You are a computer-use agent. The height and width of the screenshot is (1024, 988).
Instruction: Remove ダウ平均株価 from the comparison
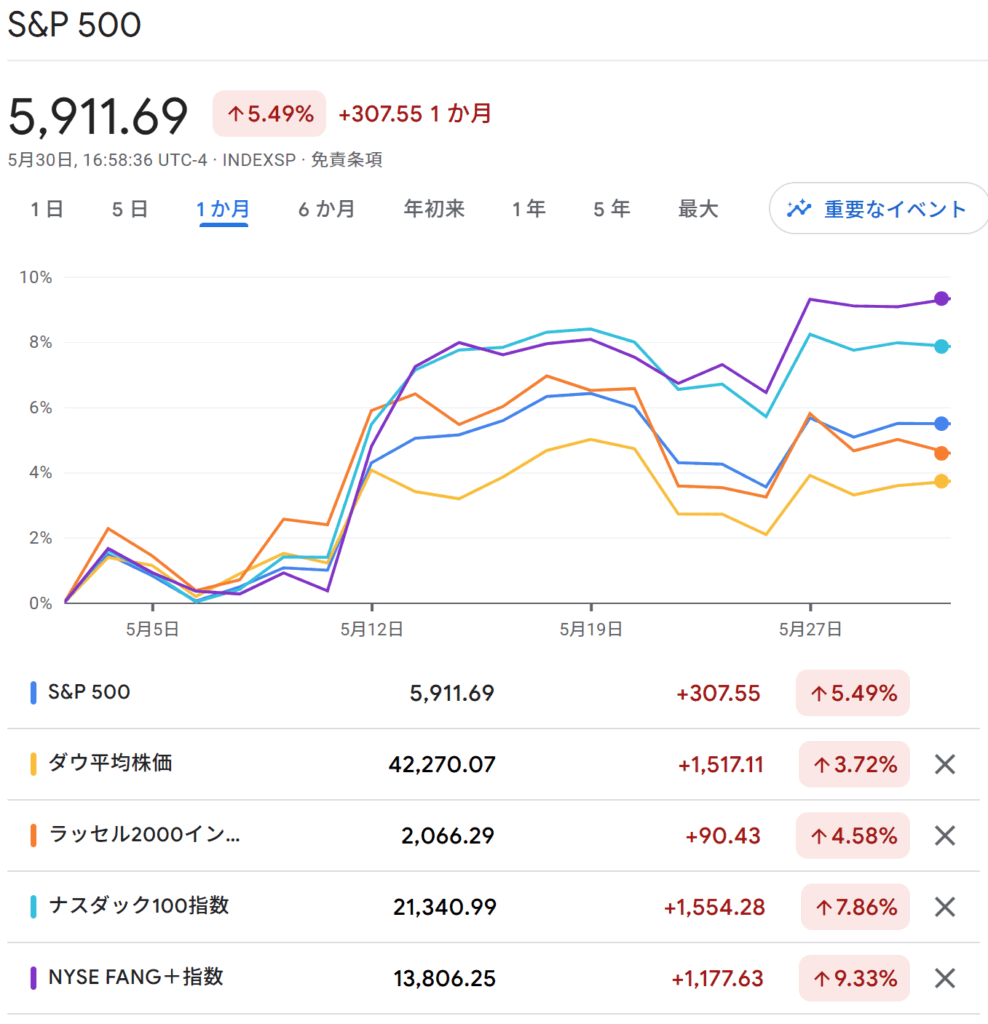[x=944, y=764]
